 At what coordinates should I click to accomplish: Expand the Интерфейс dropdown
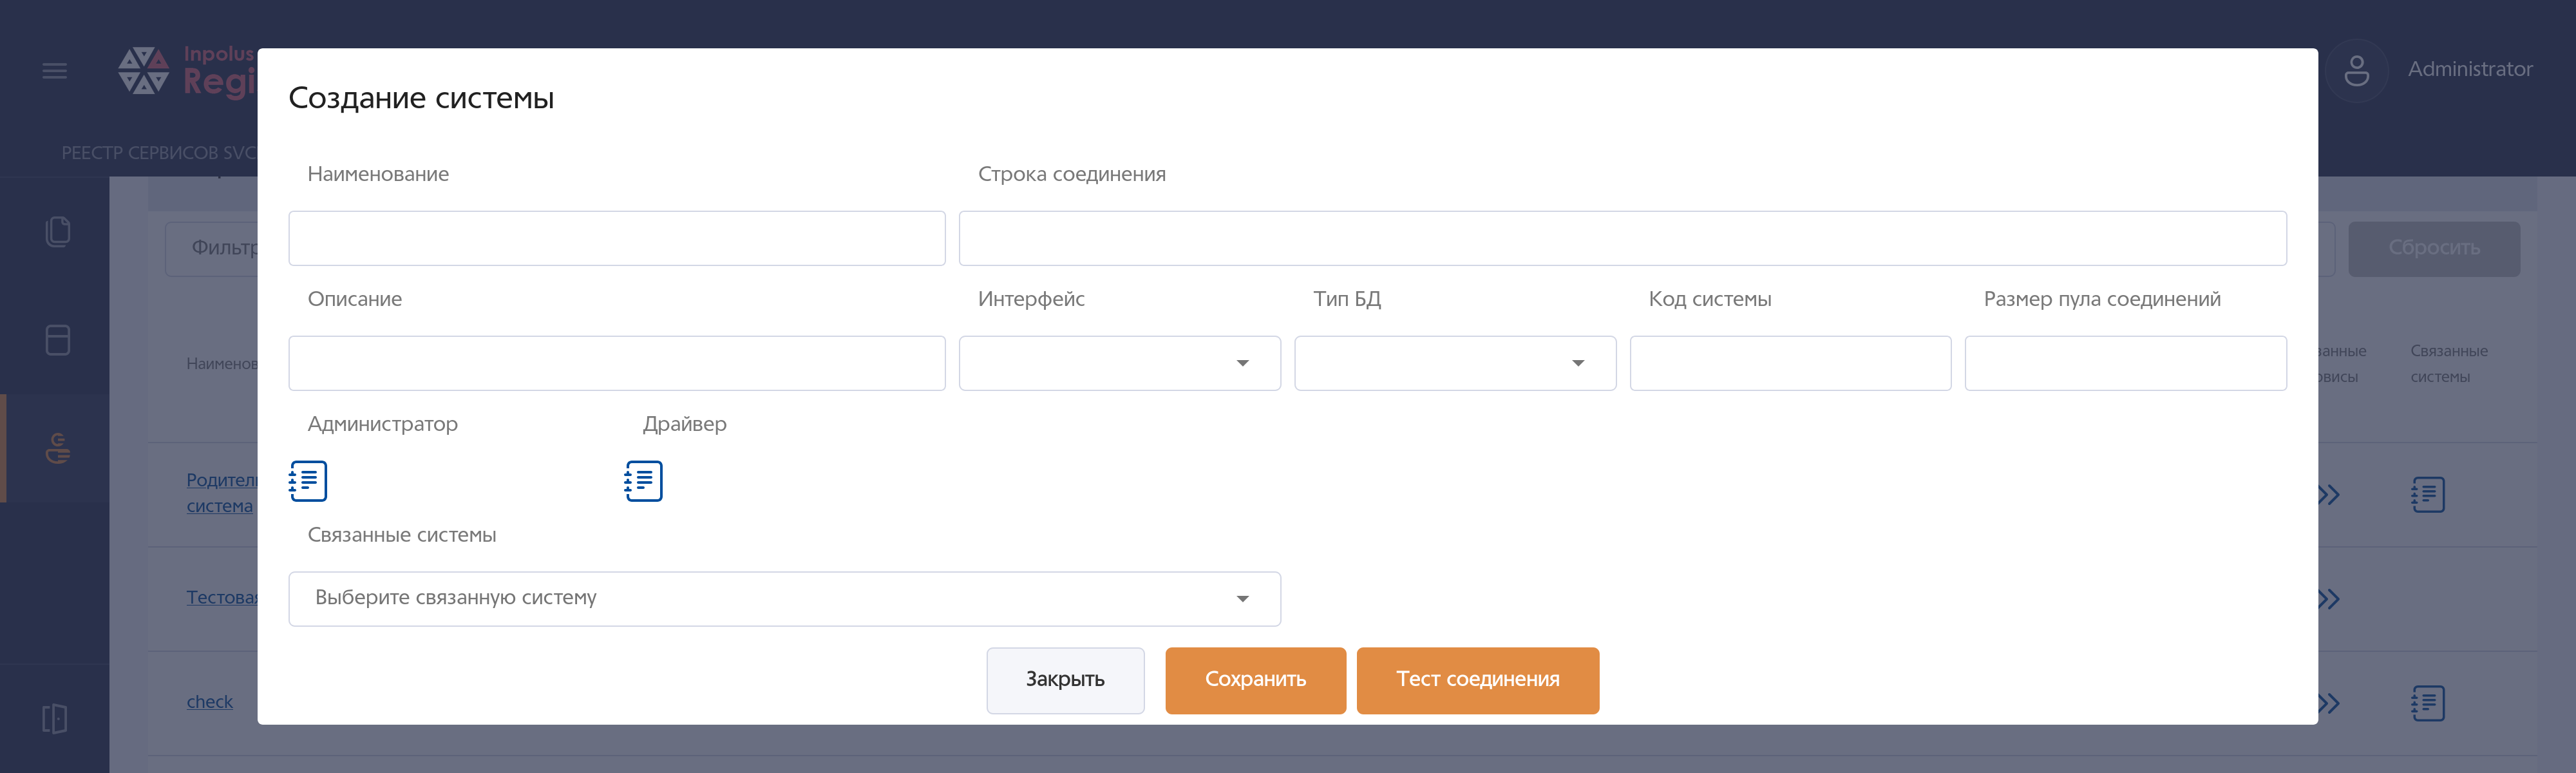tap(1119, 363)
